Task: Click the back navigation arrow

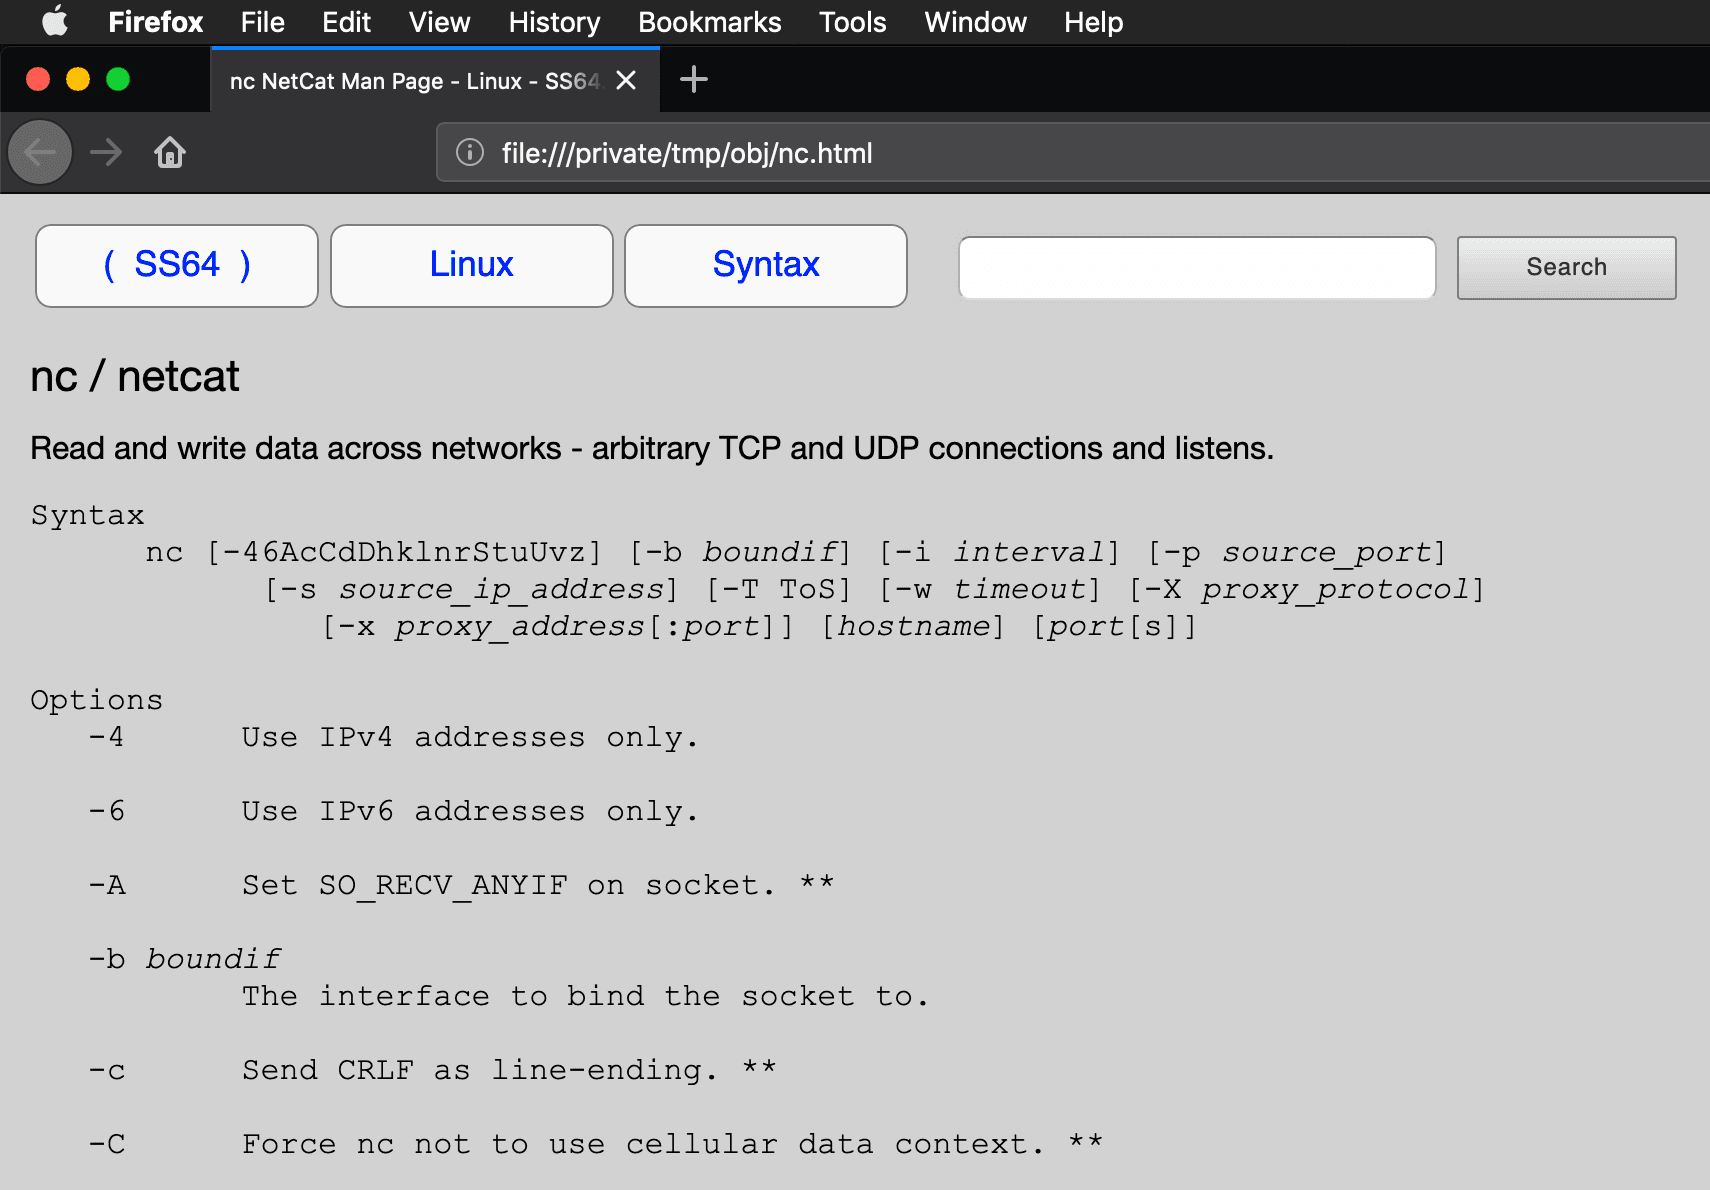Action: 39,152
